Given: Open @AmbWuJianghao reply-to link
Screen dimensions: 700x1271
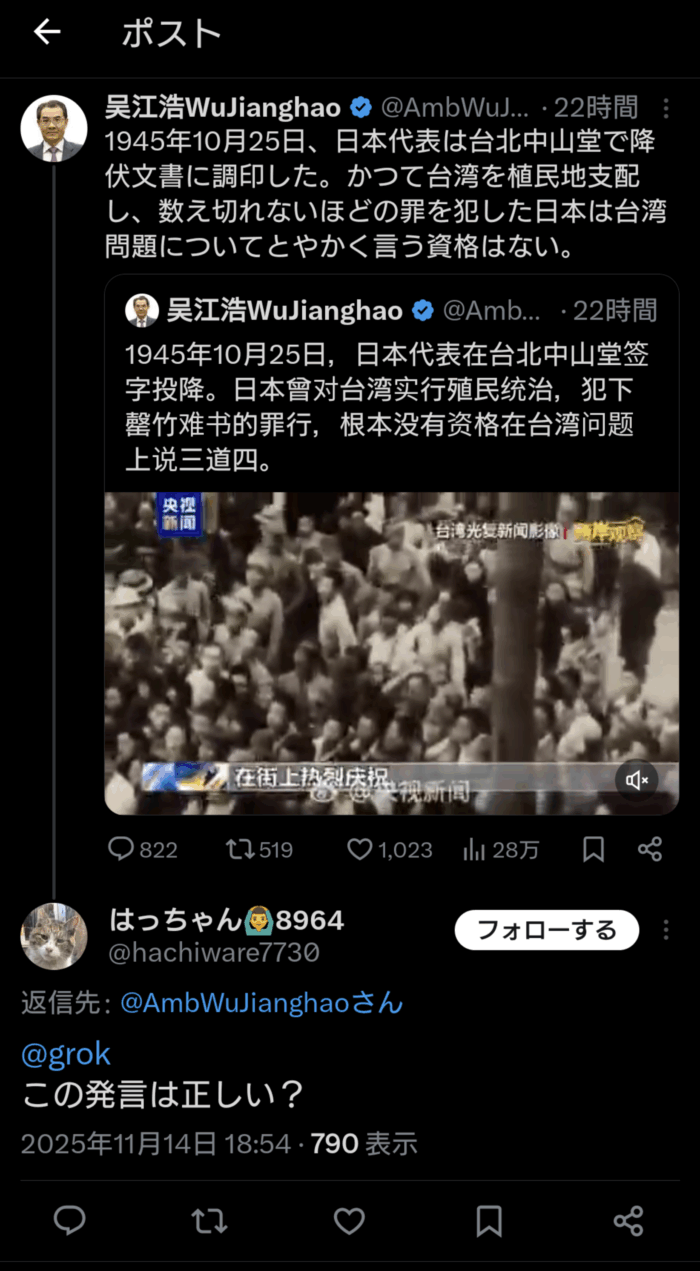Looking at the screenshot, I should 261,1002.
